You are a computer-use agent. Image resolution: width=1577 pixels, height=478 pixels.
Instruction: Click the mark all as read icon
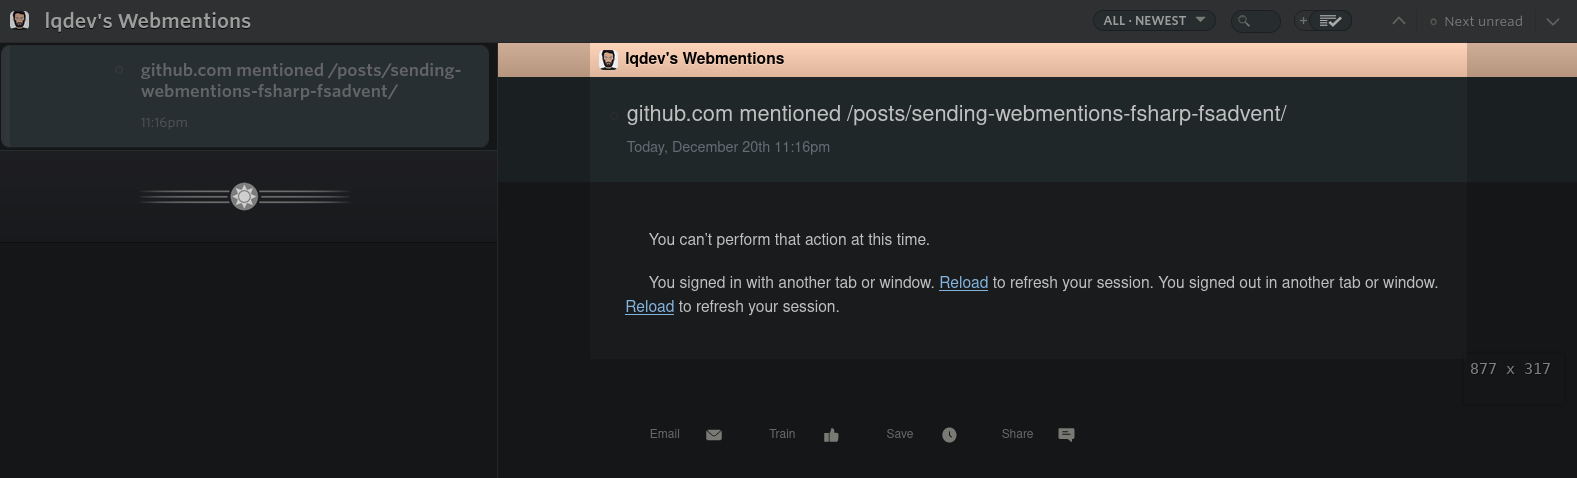[1331, 21]
